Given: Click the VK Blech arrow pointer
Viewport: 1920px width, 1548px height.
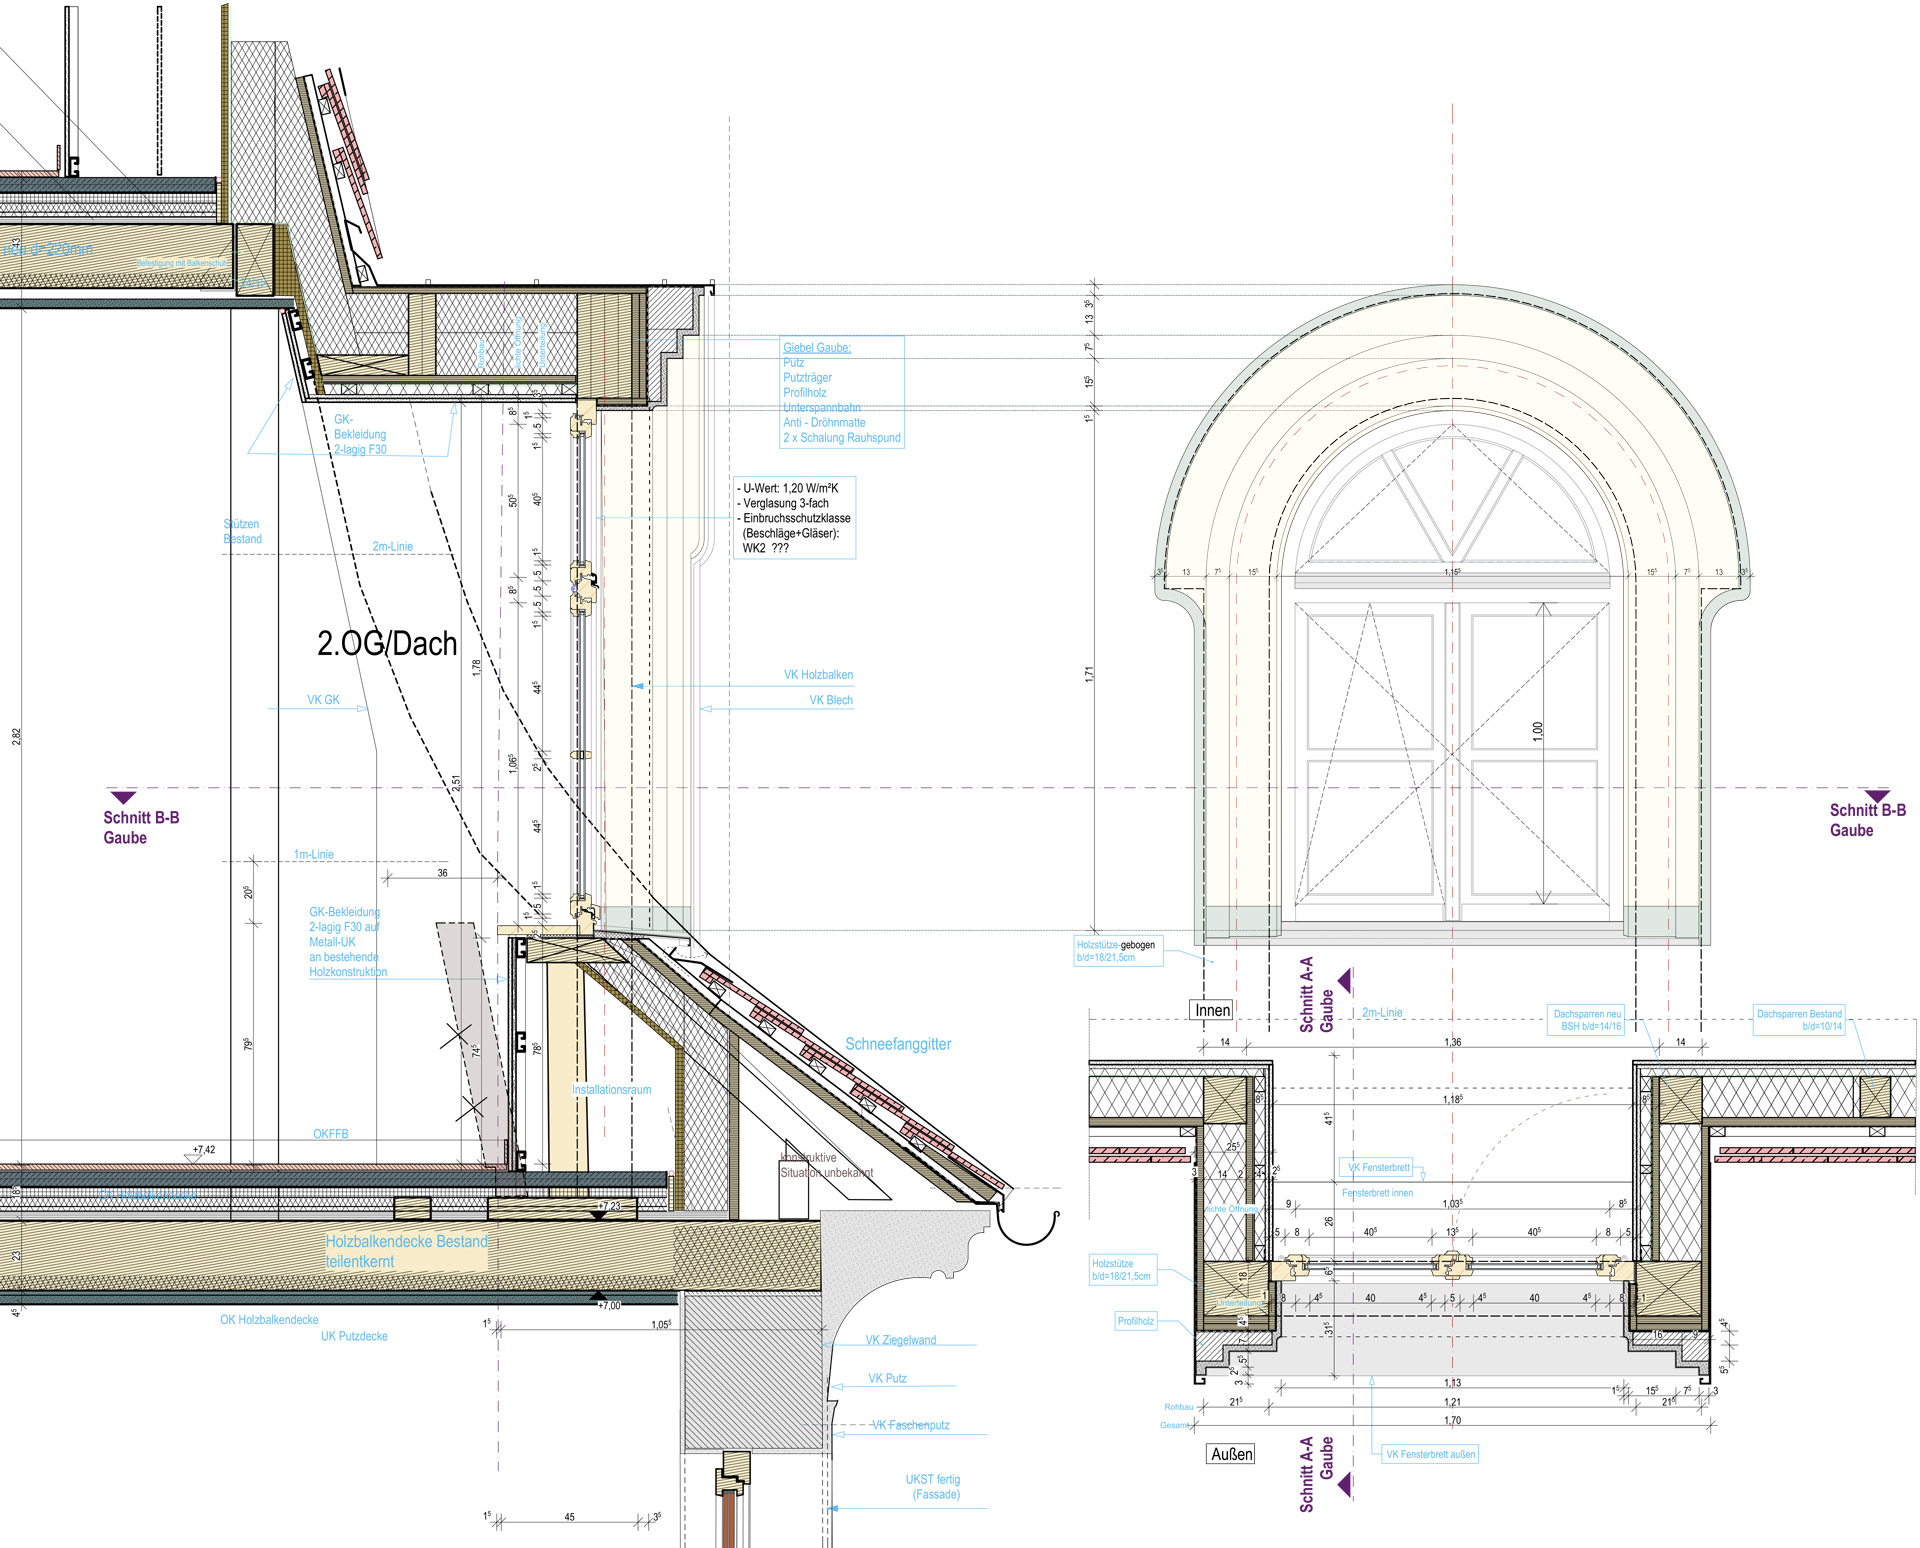Looking at the screenshot, I should [x=706, y=709].
